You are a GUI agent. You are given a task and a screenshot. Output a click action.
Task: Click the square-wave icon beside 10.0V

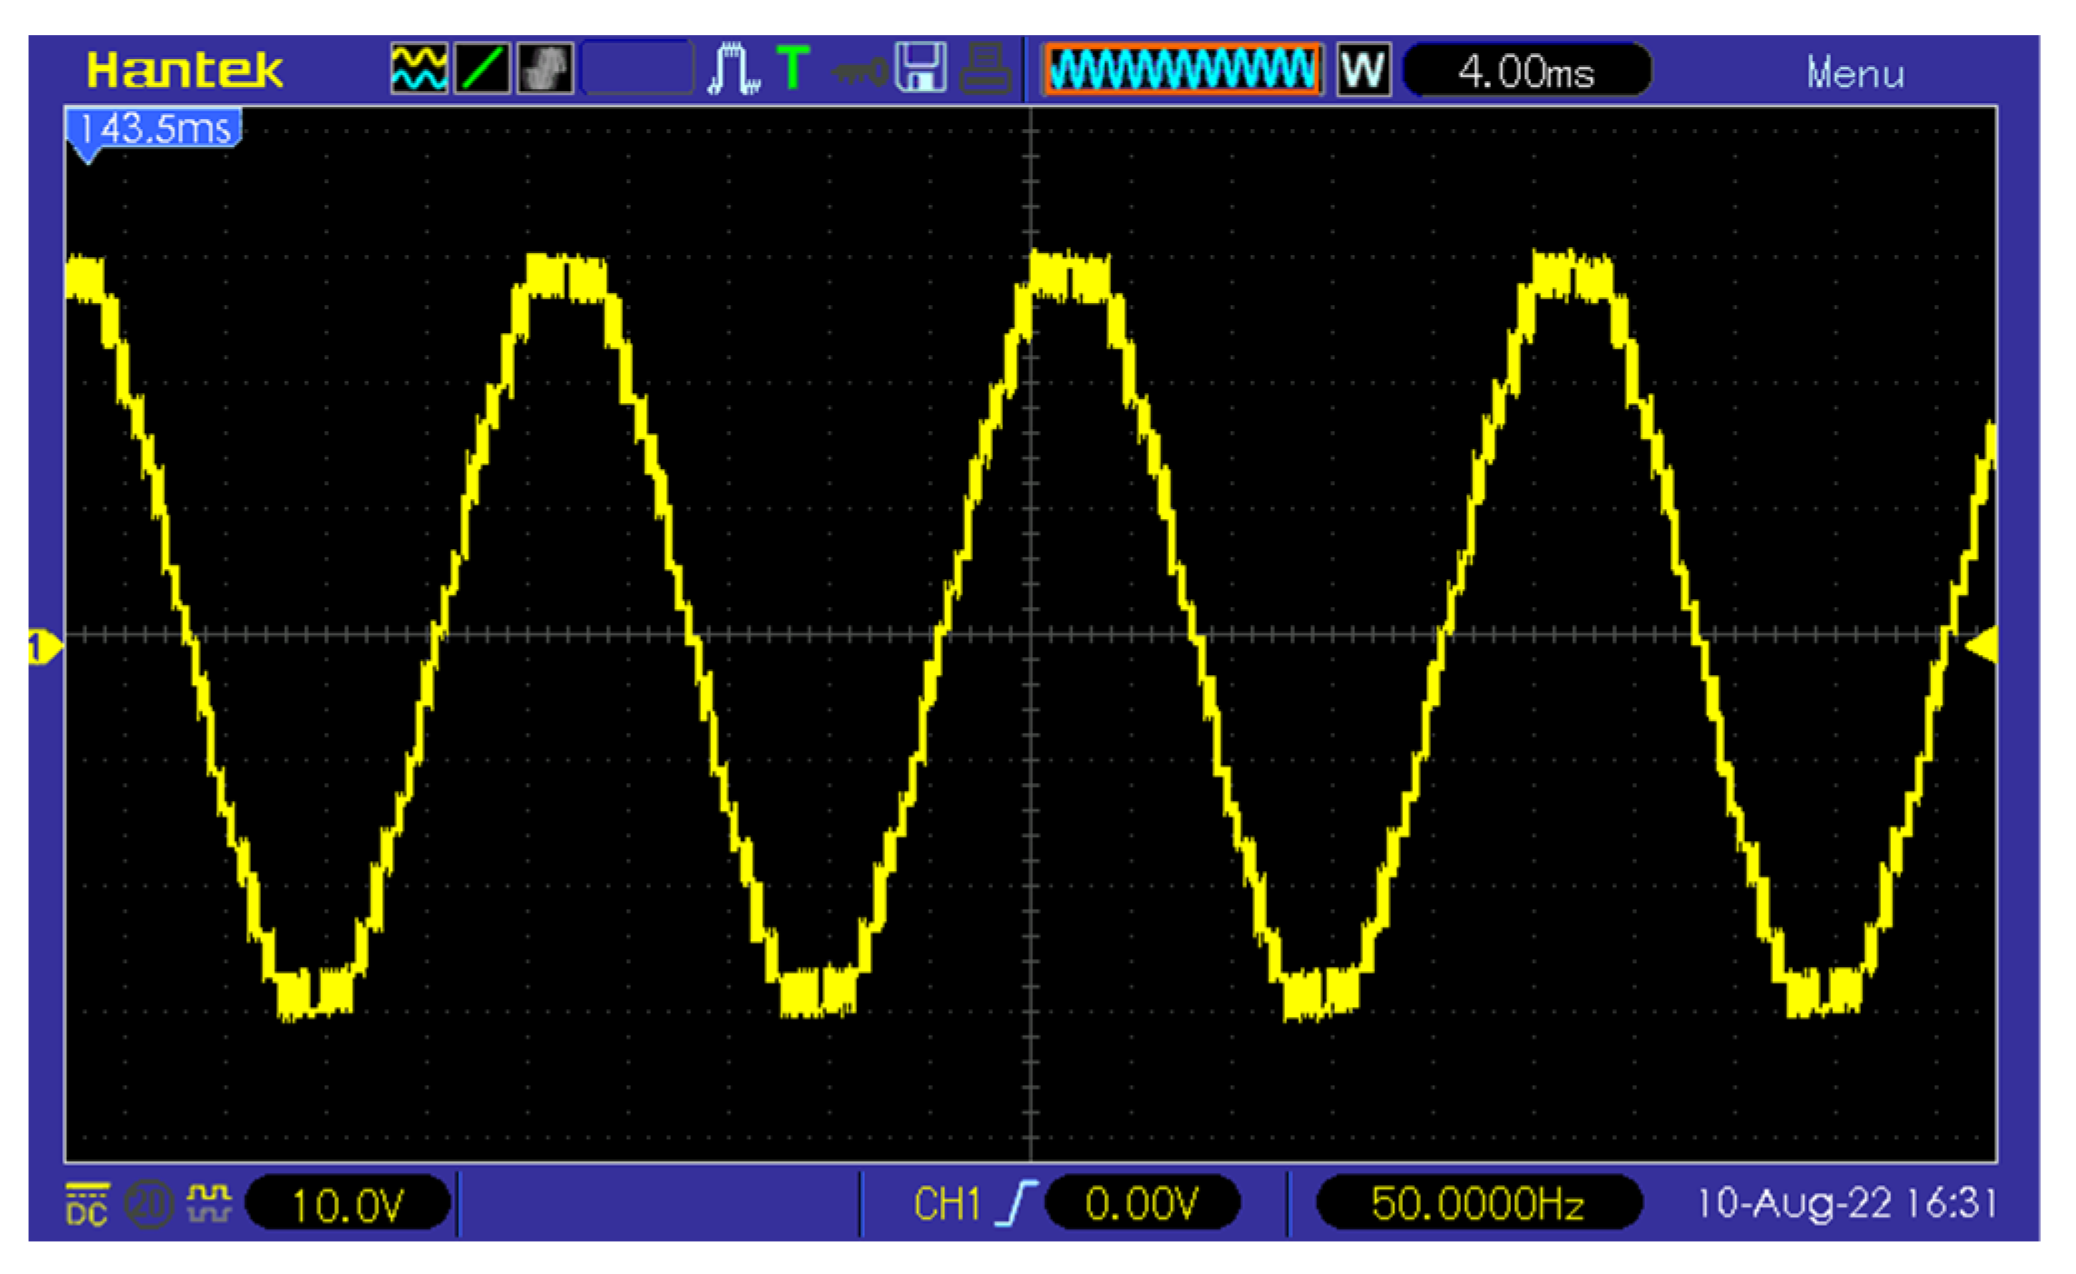(209, 1203)
